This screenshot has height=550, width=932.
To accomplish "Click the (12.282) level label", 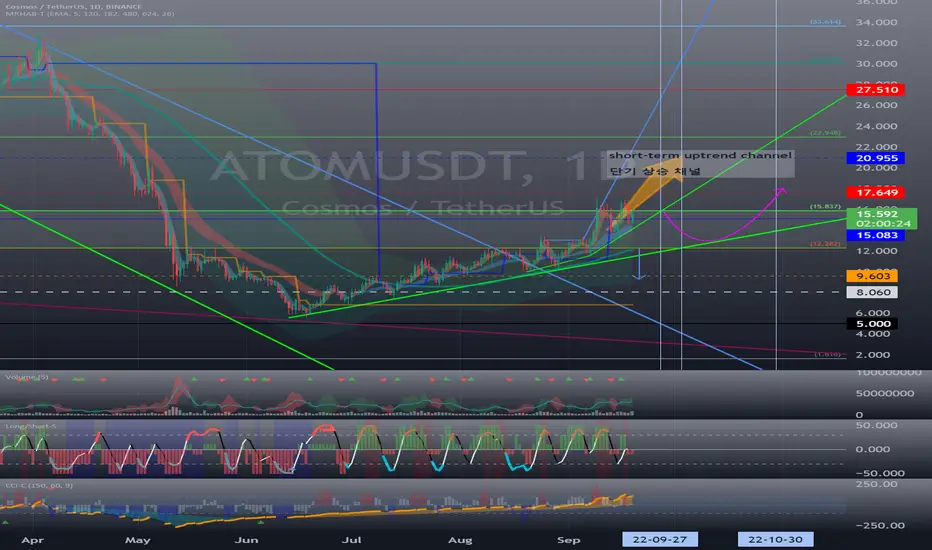I will pyautogui.click(x=826, y=244).
